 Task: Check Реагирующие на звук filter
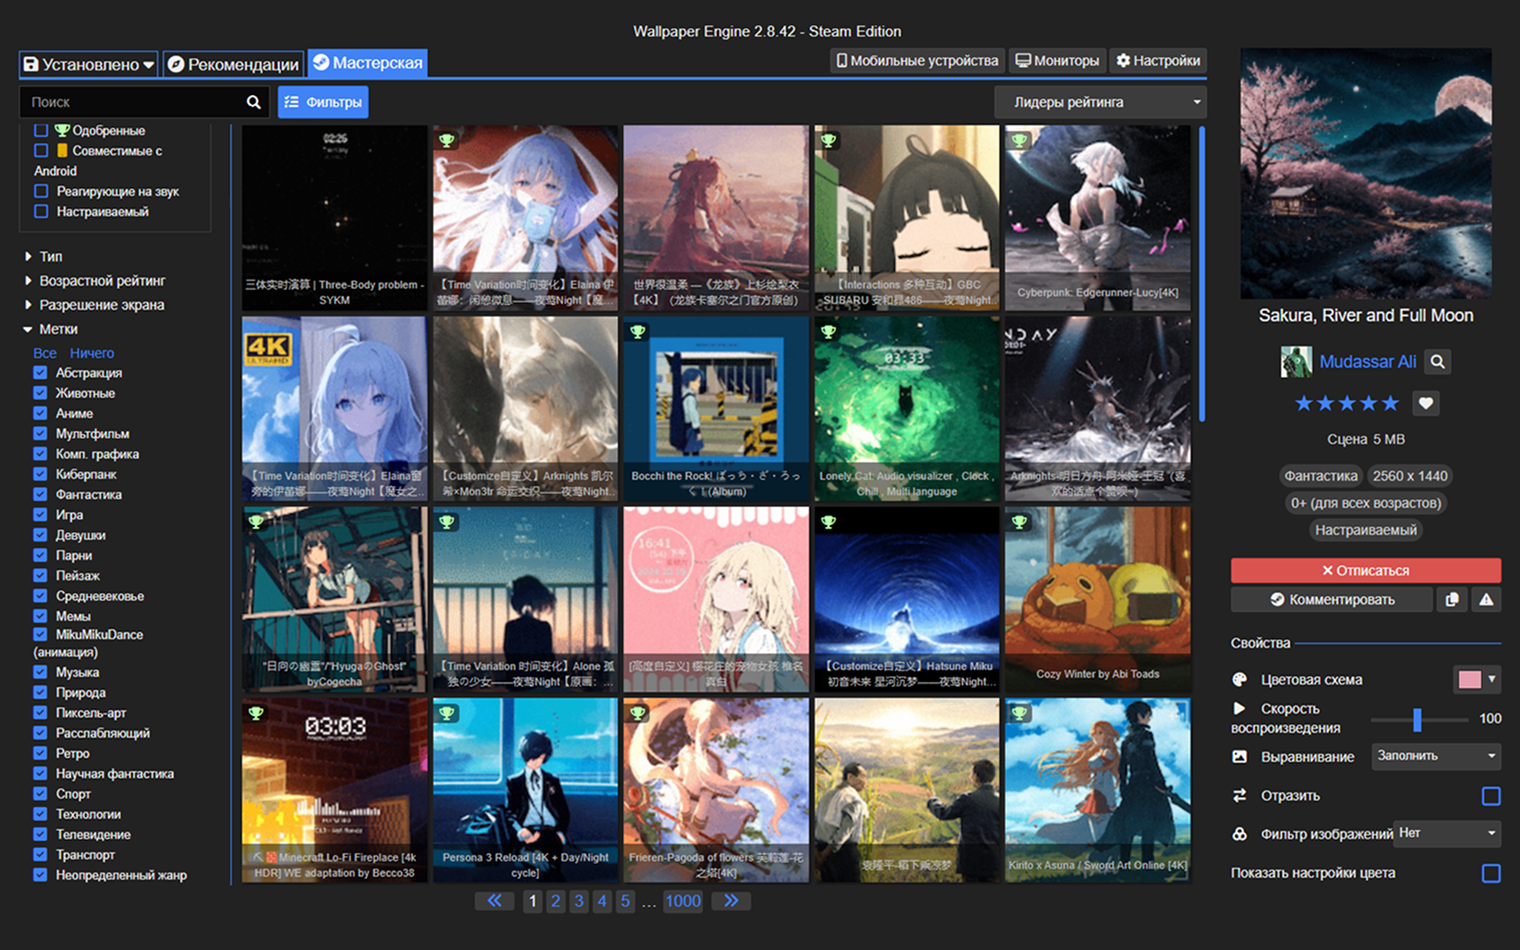click(41, 191)
